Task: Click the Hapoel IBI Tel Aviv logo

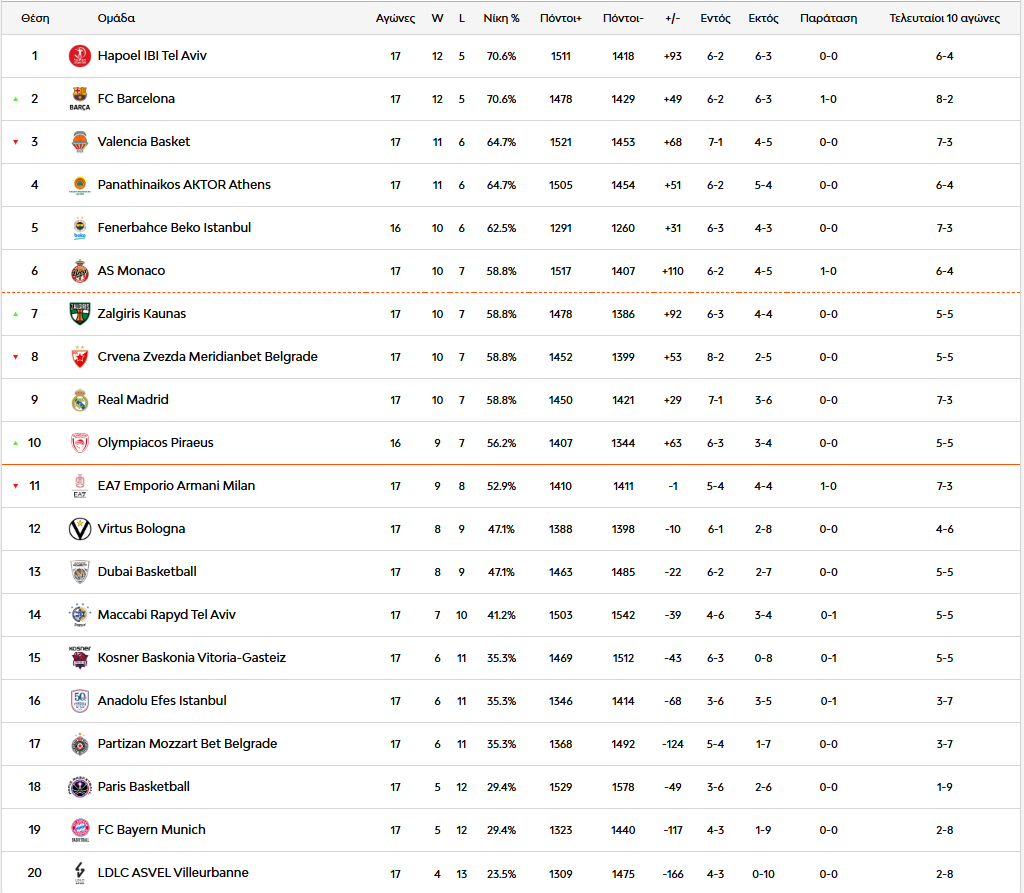Action: 80,56
